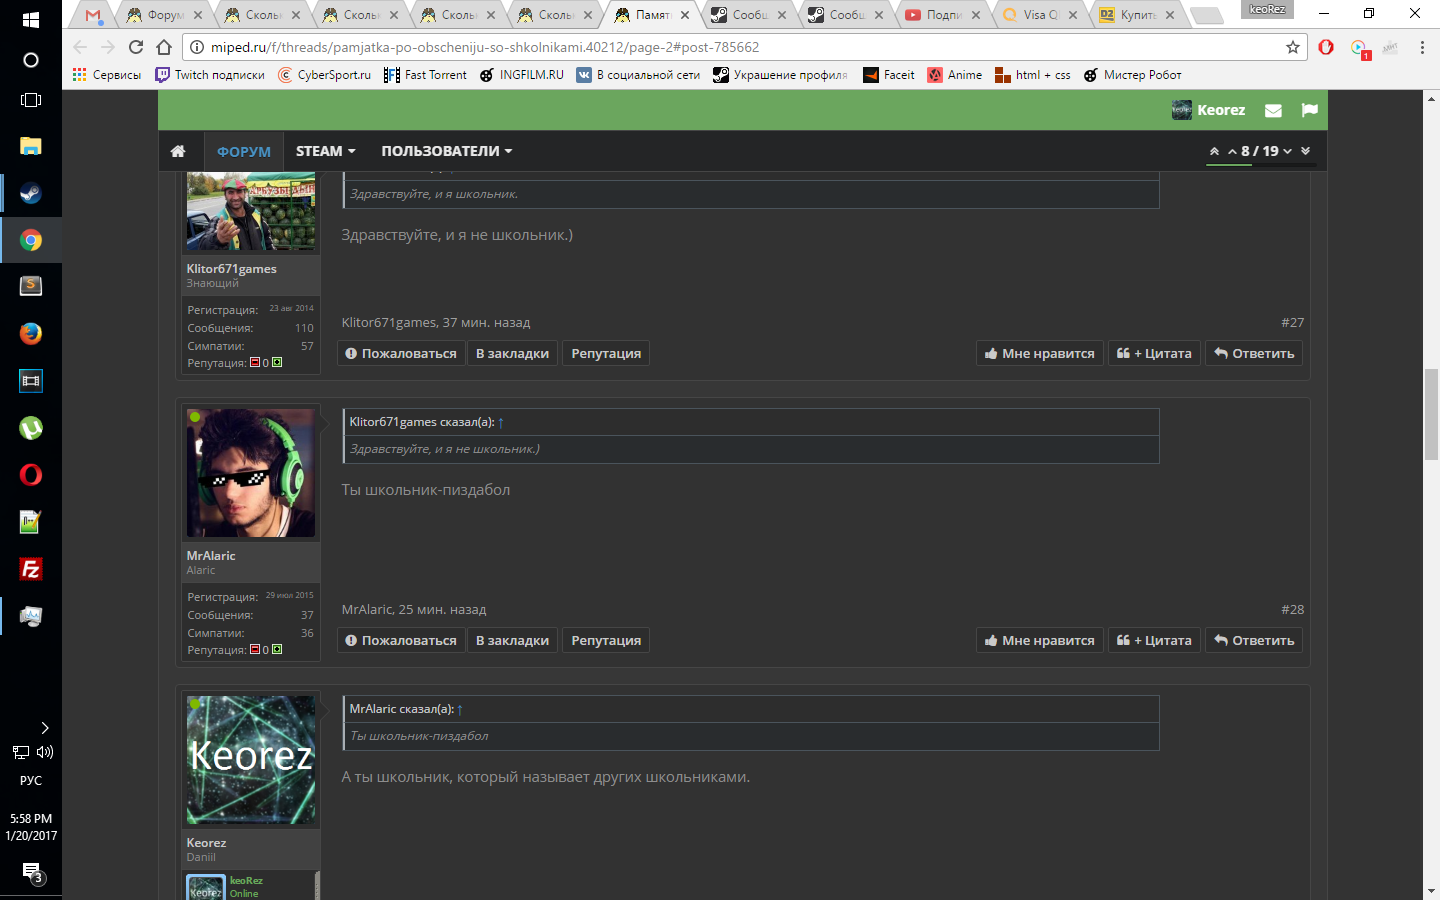
Task: Open the private messages envelope icon
Action: (1273, 110)
